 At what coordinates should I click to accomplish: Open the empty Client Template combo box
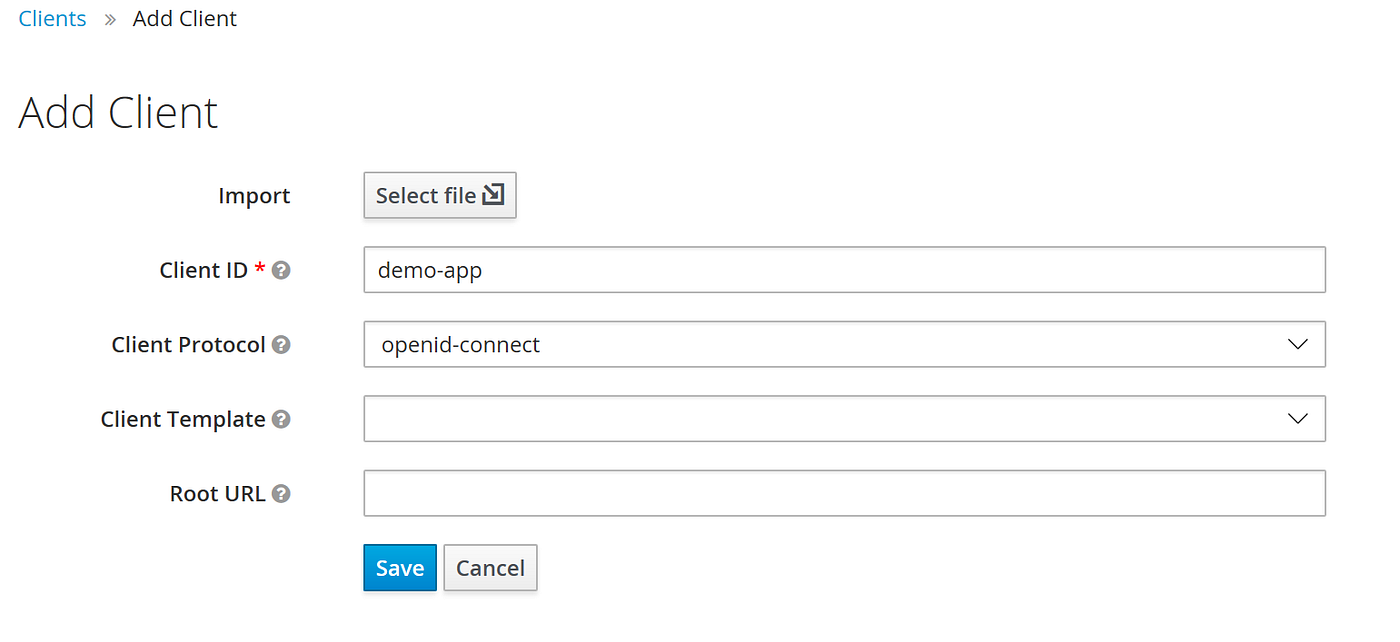pyautogui.click(x=844, y=419)
